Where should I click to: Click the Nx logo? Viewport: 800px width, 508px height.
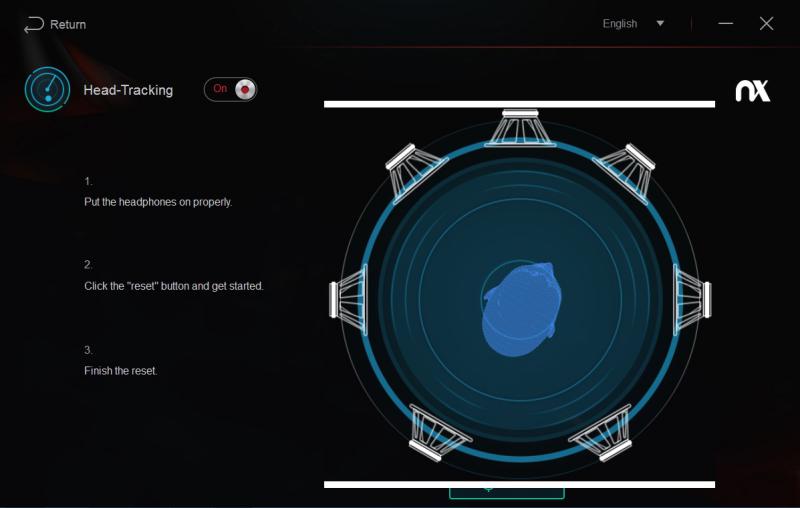point(753,91)
